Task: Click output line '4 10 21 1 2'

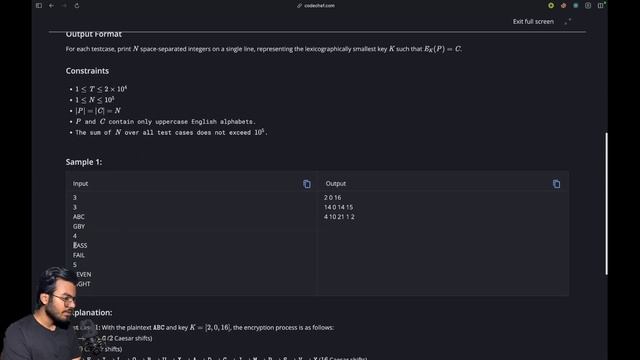Action: pos(339,217)
